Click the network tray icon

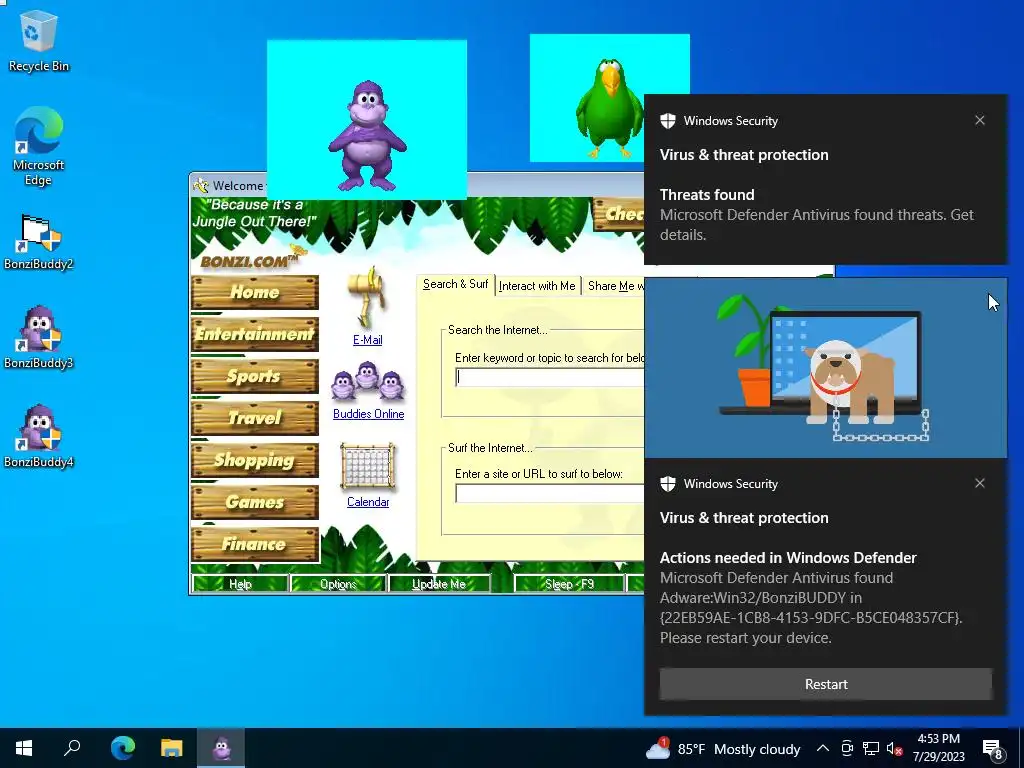click(x=871, y=748)
